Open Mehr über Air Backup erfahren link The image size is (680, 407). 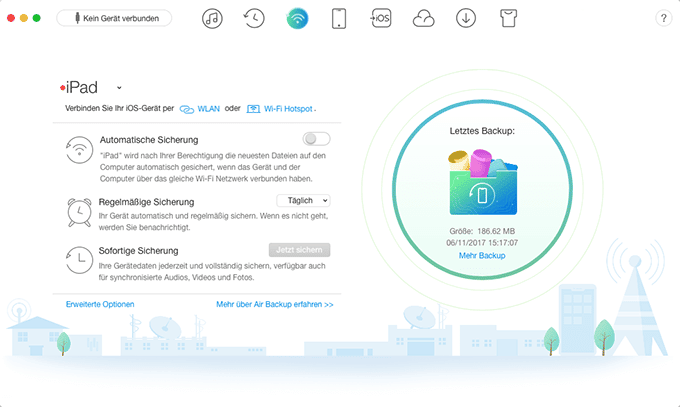[x=275, y=304]
